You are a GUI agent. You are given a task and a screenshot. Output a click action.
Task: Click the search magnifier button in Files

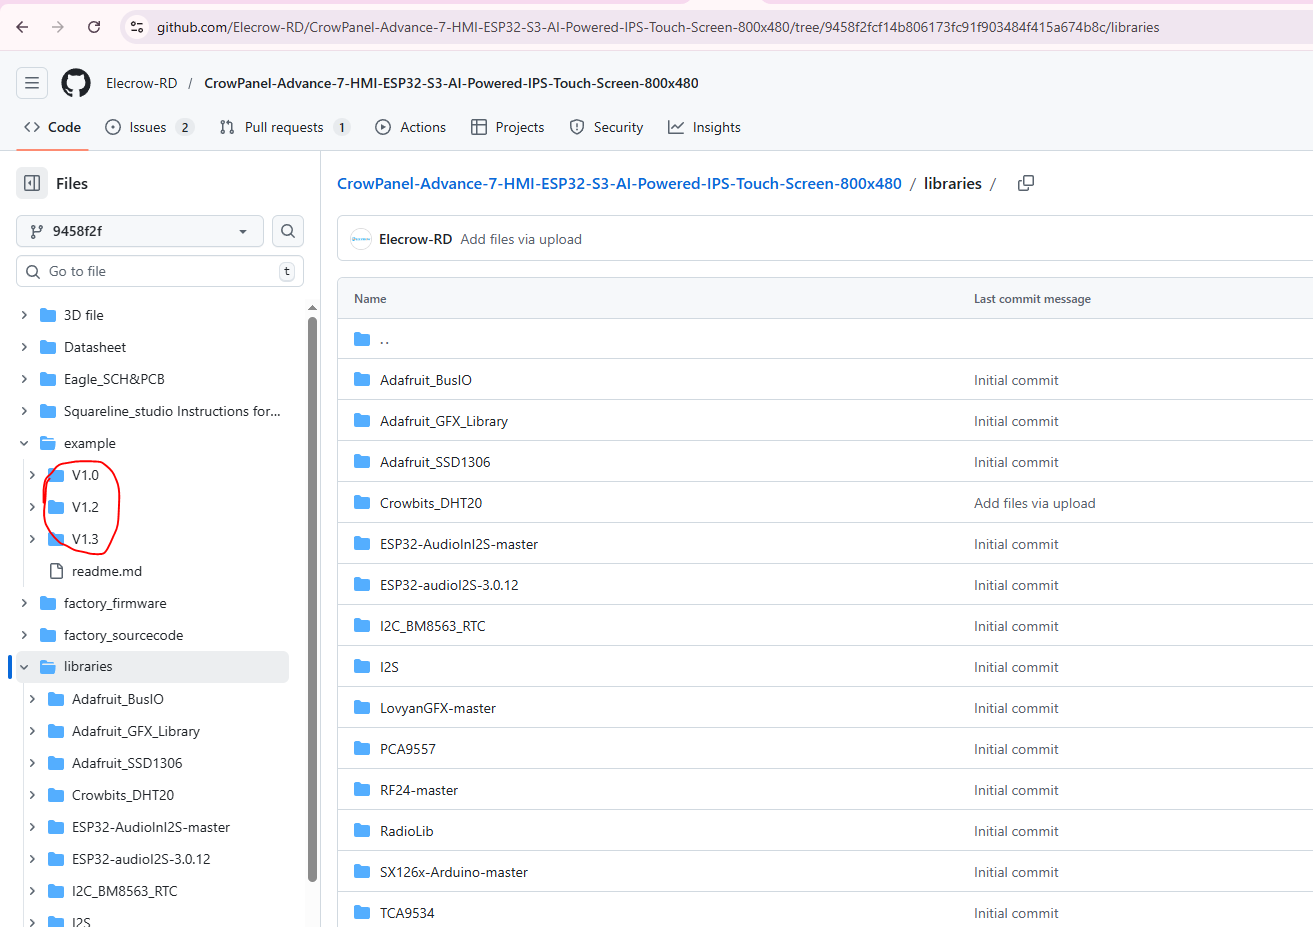click(x=288, y=231)
